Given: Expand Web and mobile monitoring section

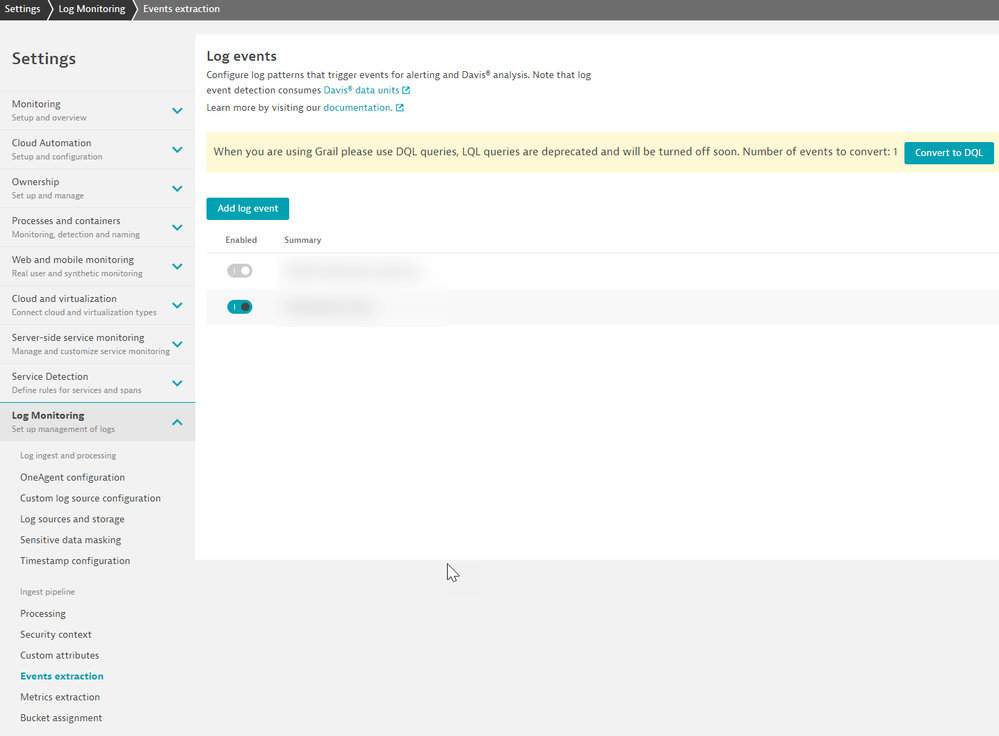Looking at the screenshot, I should (x=177, y=266).
